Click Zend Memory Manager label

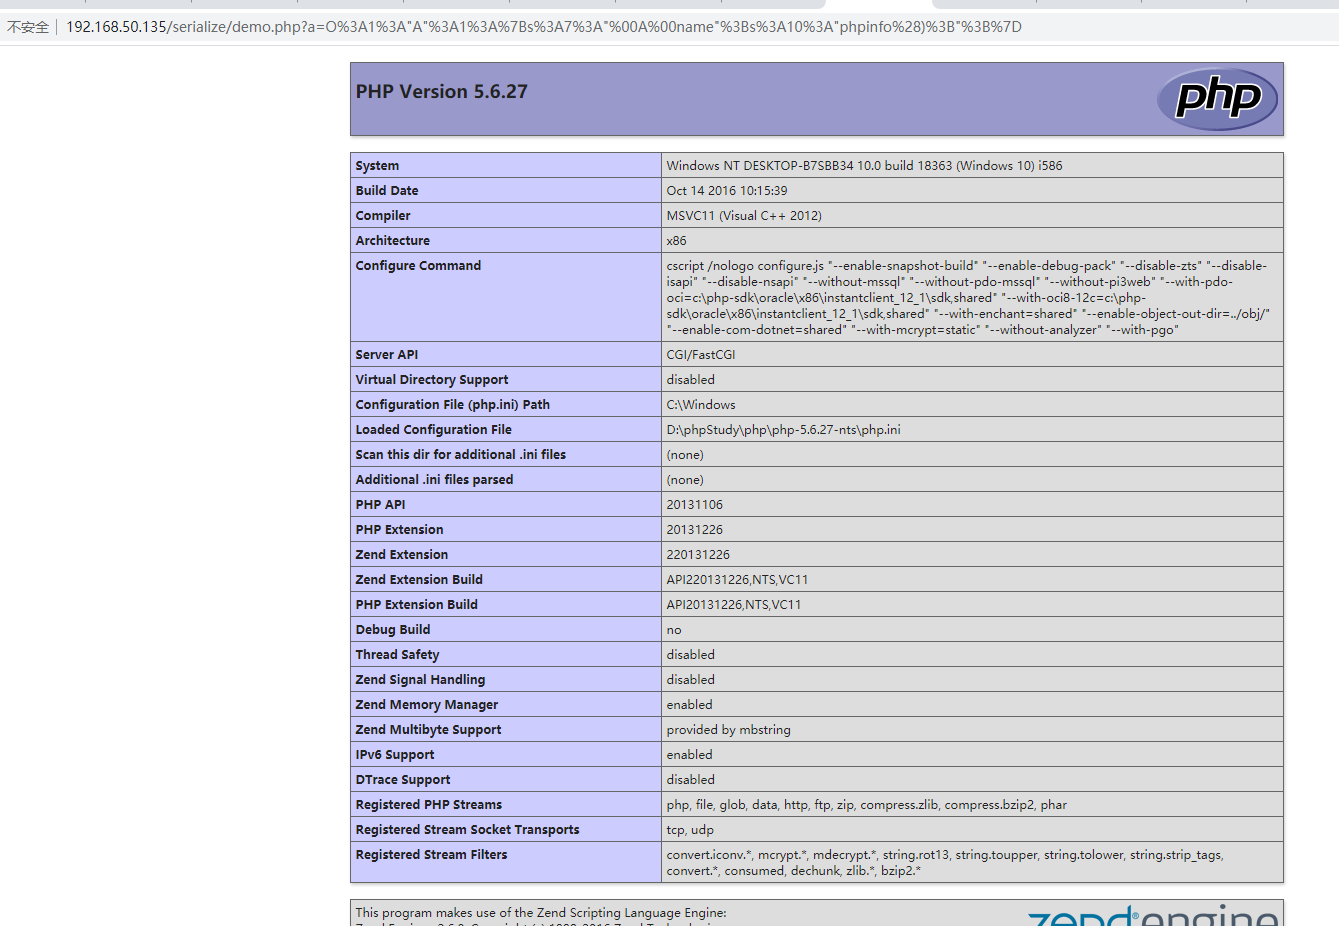(427, 705)
